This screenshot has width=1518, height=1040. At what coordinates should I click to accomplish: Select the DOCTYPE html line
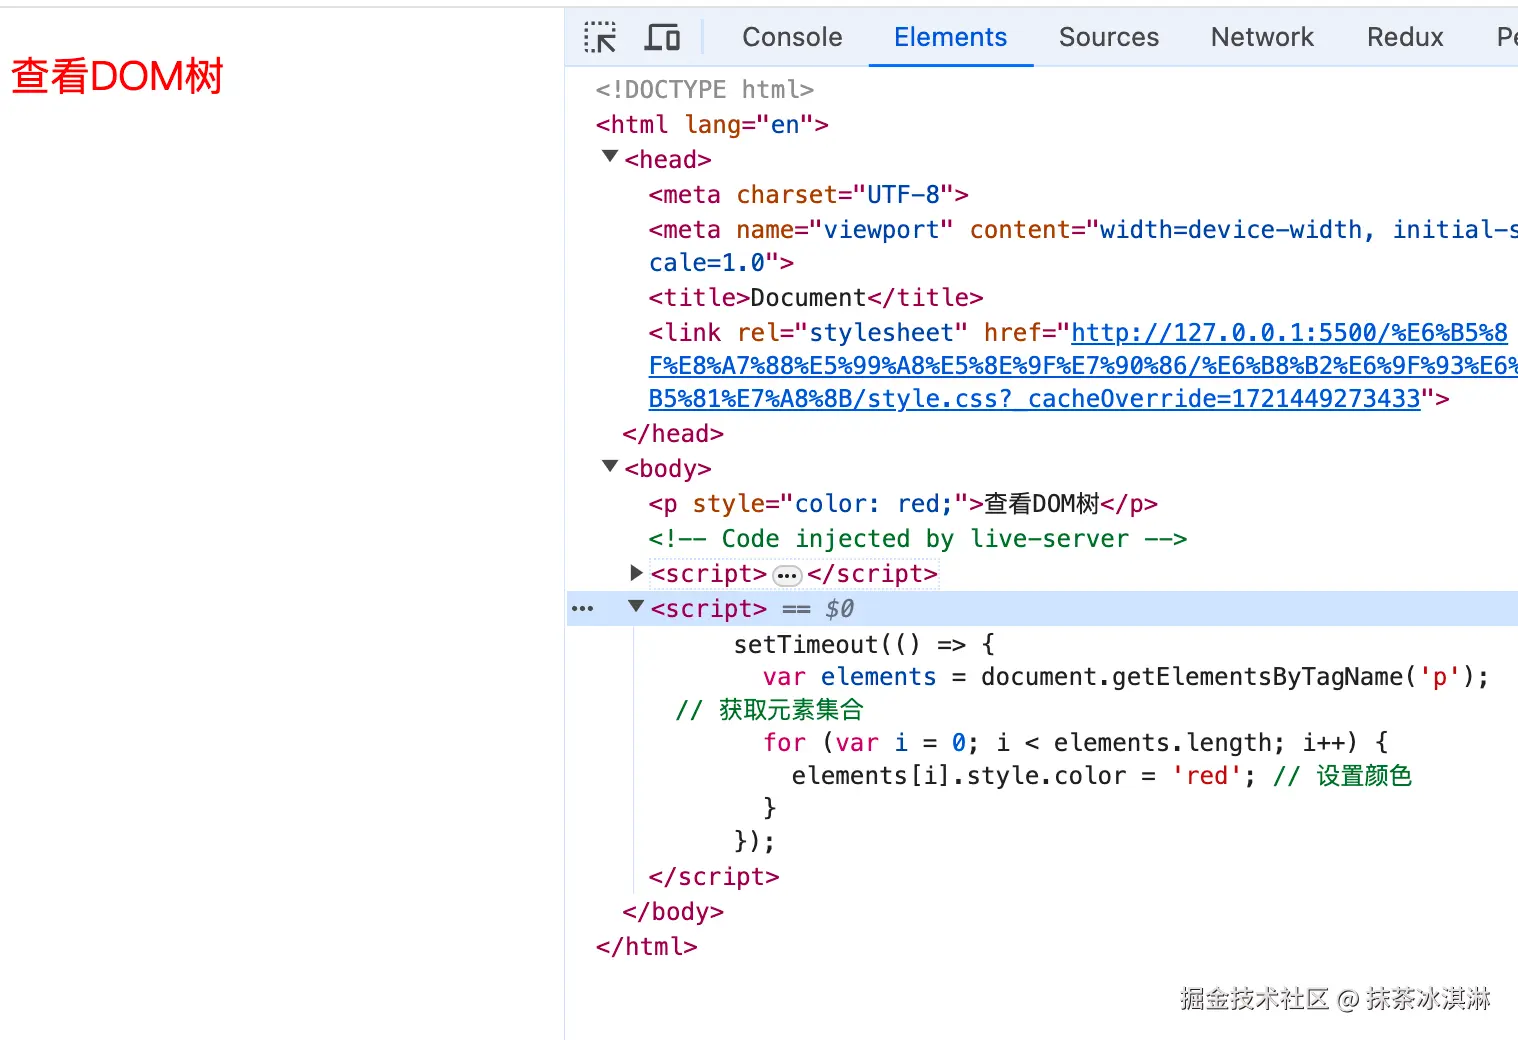(x=705, y=90)
